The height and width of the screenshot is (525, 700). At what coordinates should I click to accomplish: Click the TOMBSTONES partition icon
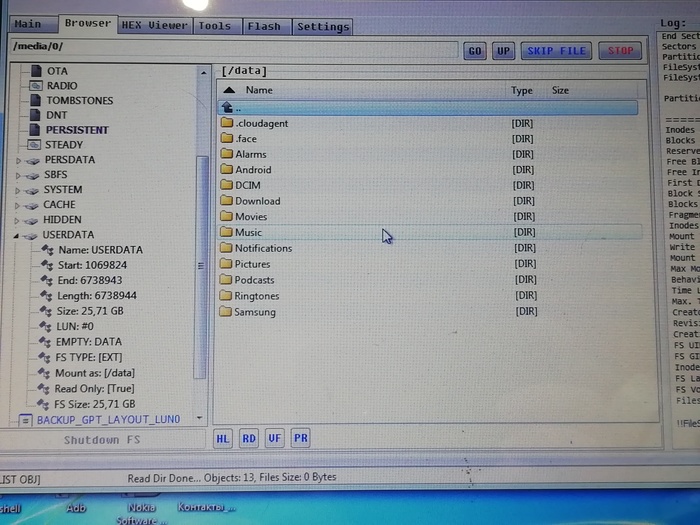pyautogui.click(x=36, y=100)
